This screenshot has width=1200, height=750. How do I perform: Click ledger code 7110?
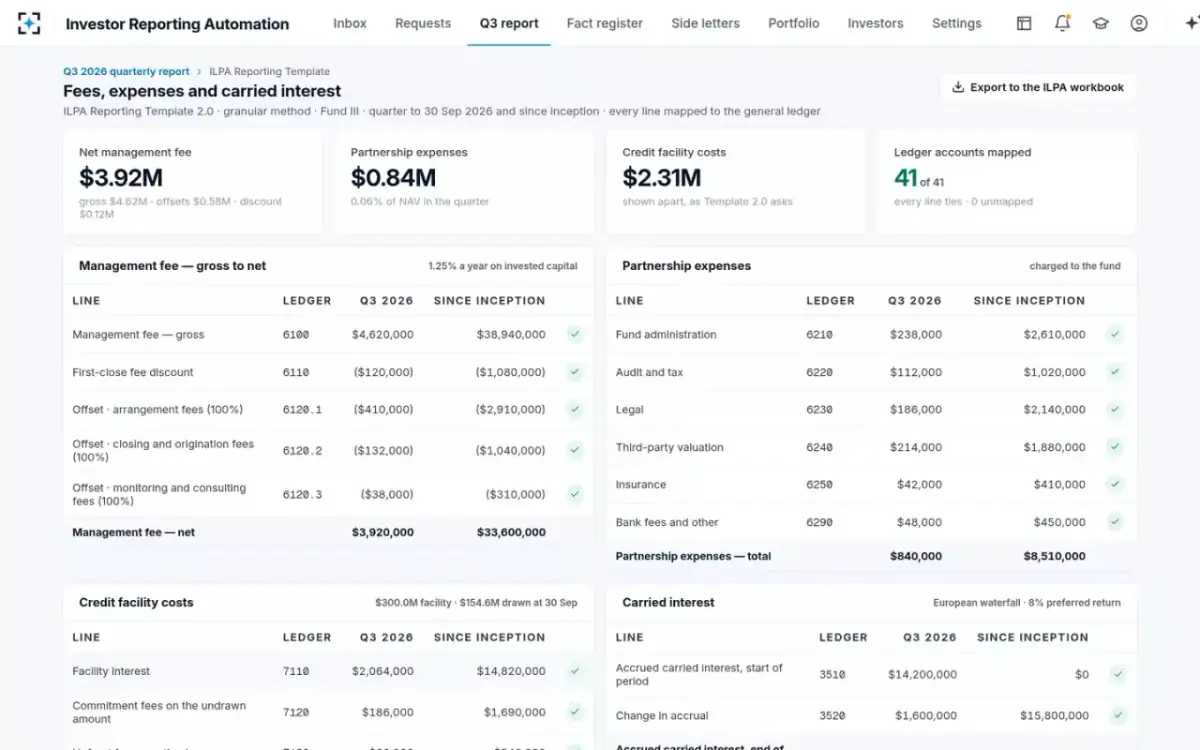tap(296, 672)
